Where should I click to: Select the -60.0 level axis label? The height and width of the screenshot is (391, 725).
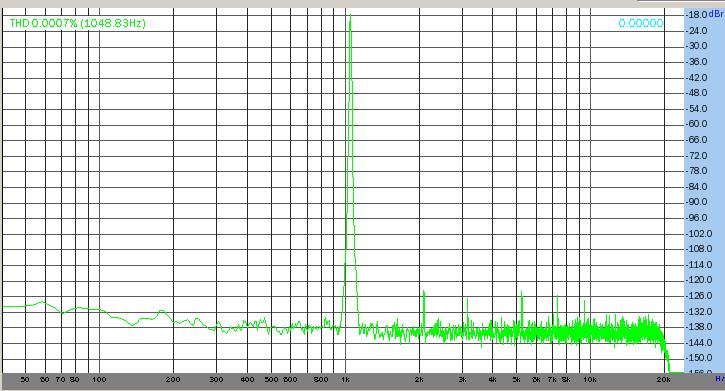coord(696,124)
